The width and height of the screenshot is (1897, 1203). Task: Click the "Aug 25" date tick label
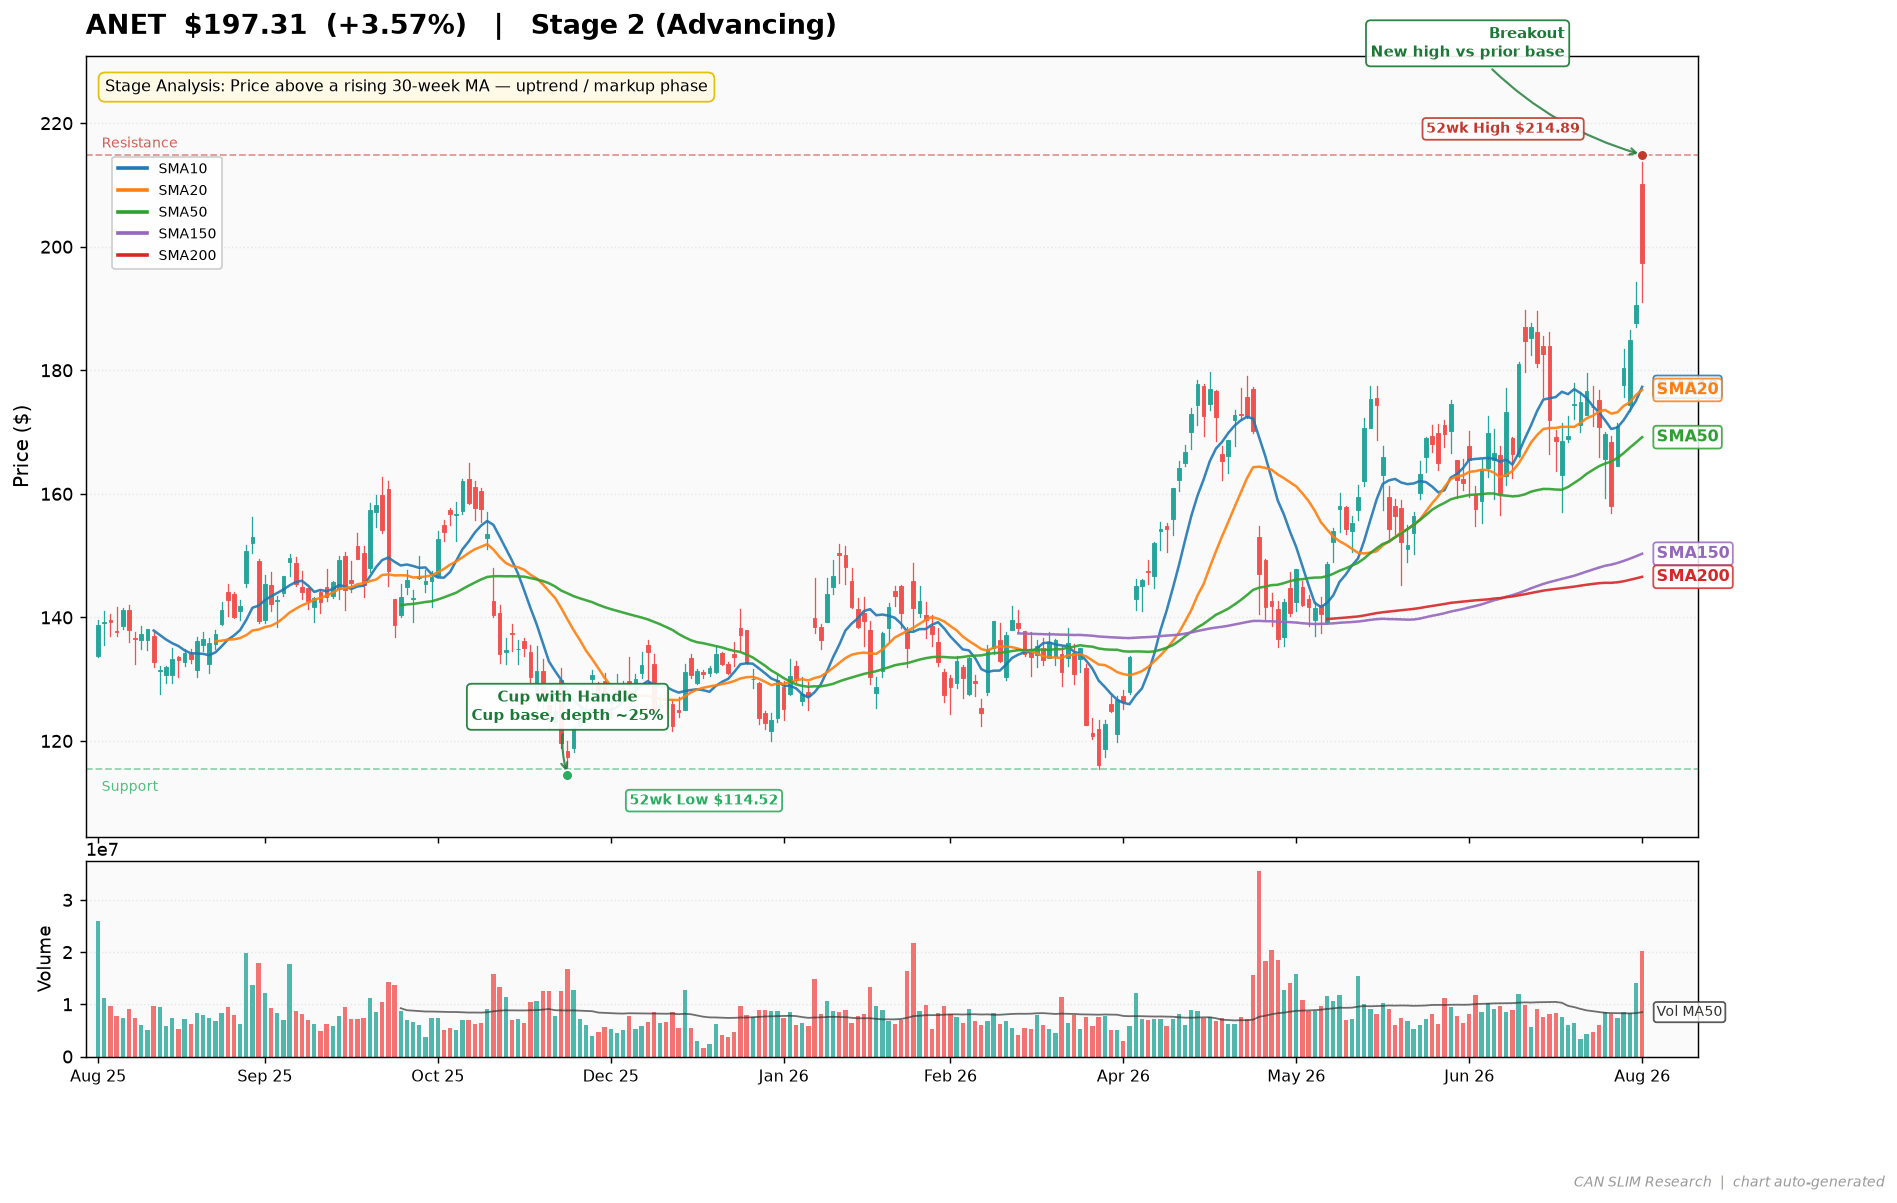coord(98,1077)
